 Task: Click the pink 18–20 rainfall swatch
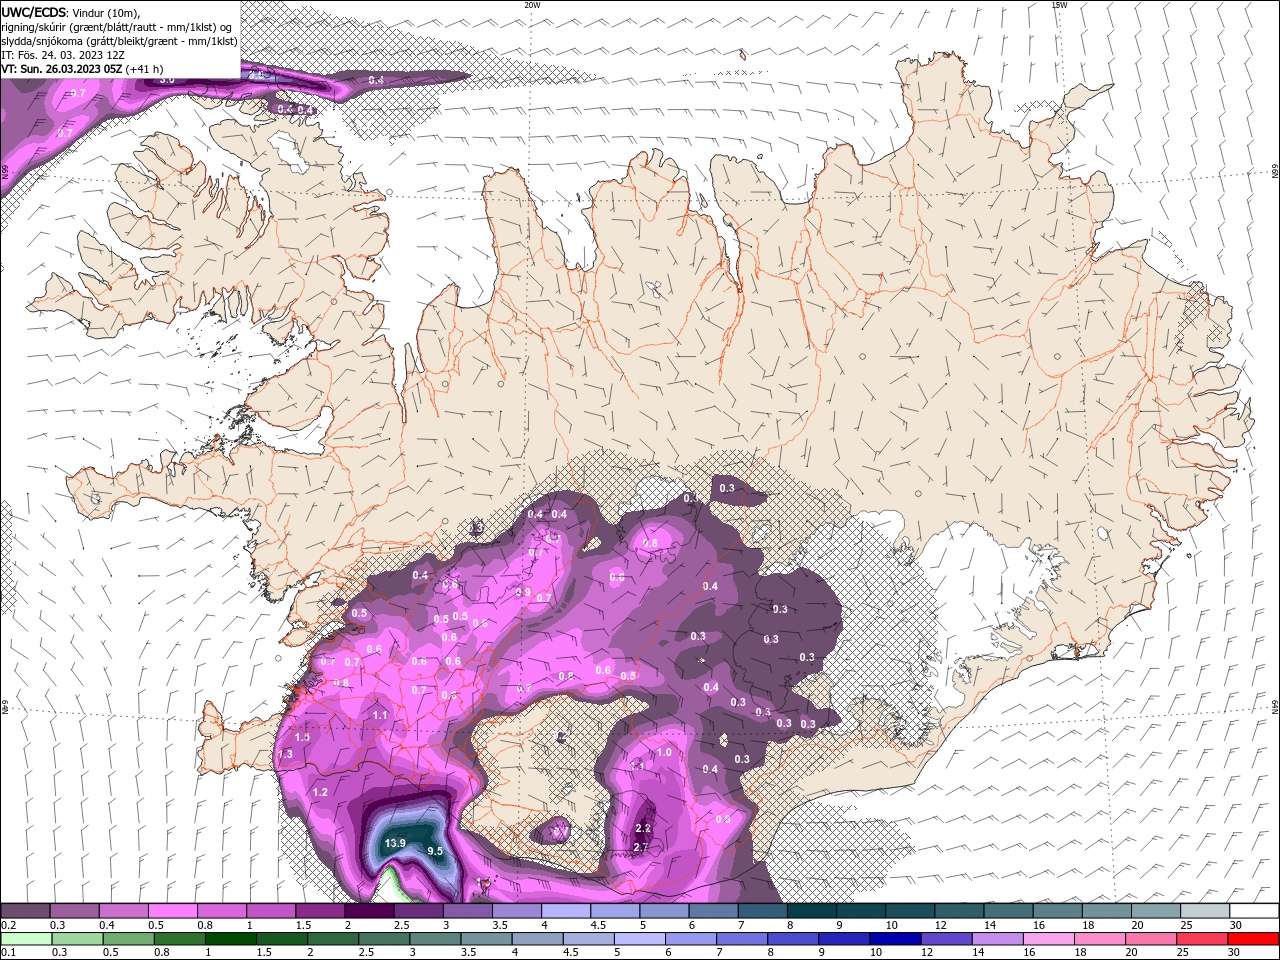click(x=1100, y=939)
